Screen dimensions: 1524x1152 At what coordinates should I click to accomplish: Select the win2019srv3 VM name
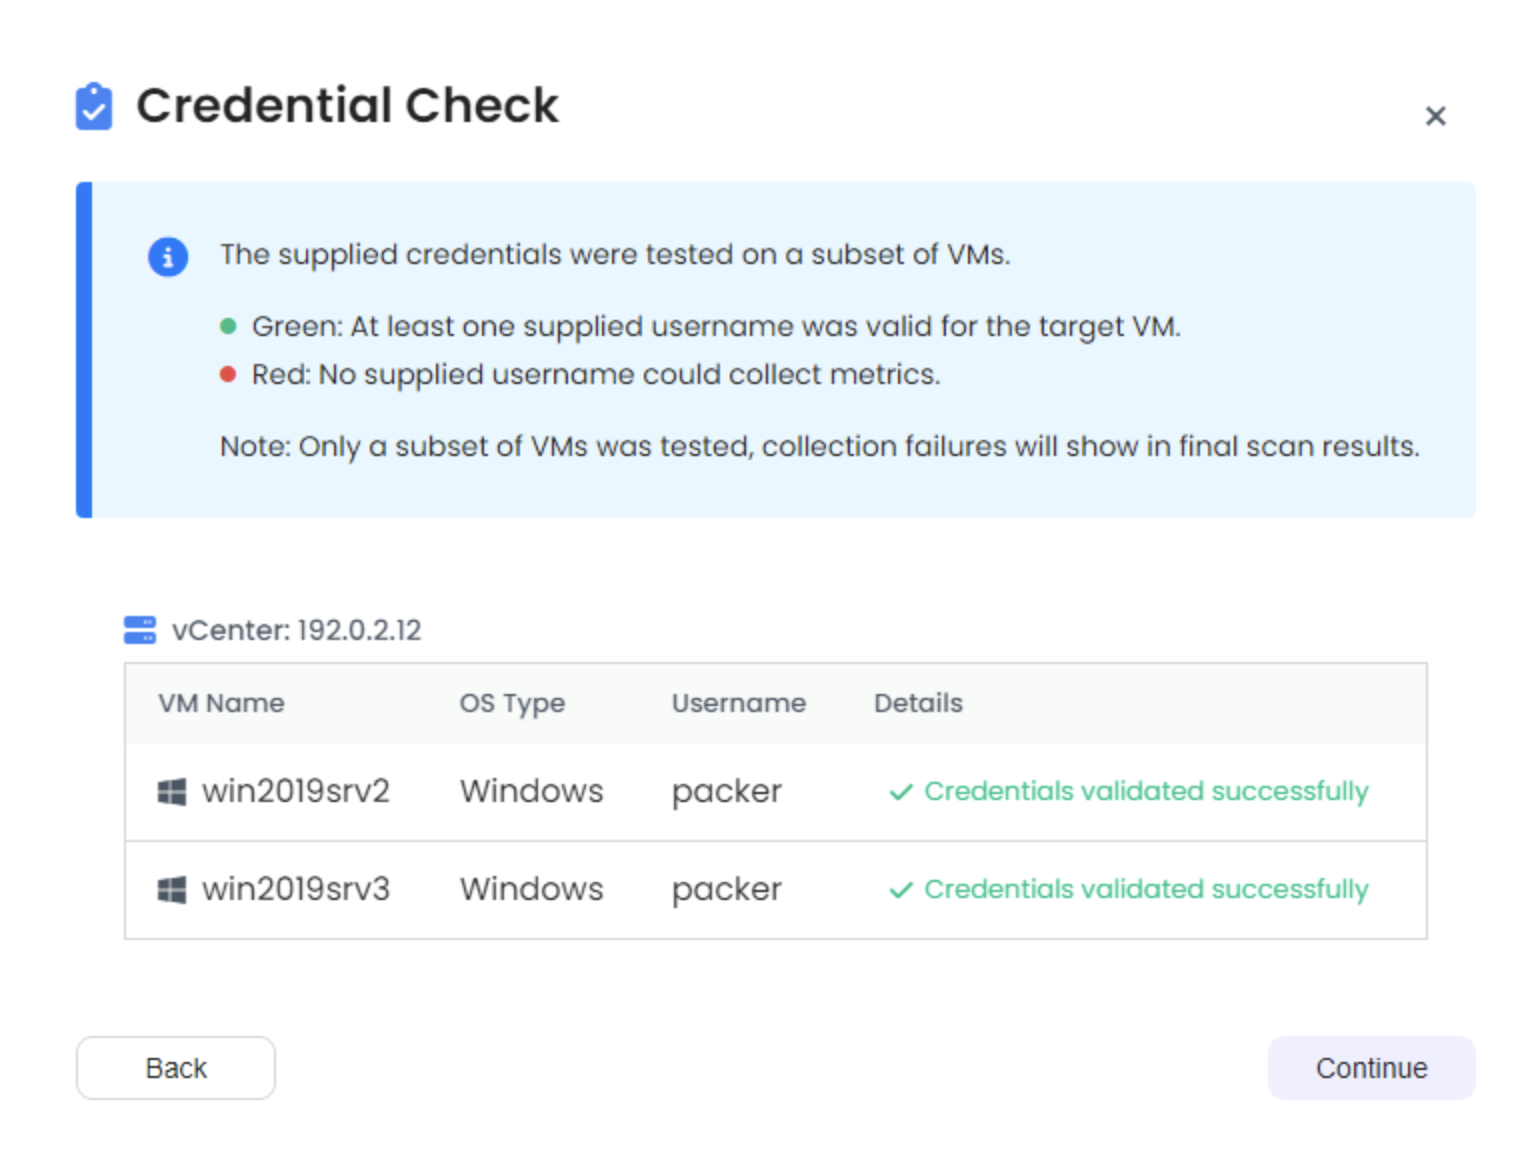coord(295,889)
